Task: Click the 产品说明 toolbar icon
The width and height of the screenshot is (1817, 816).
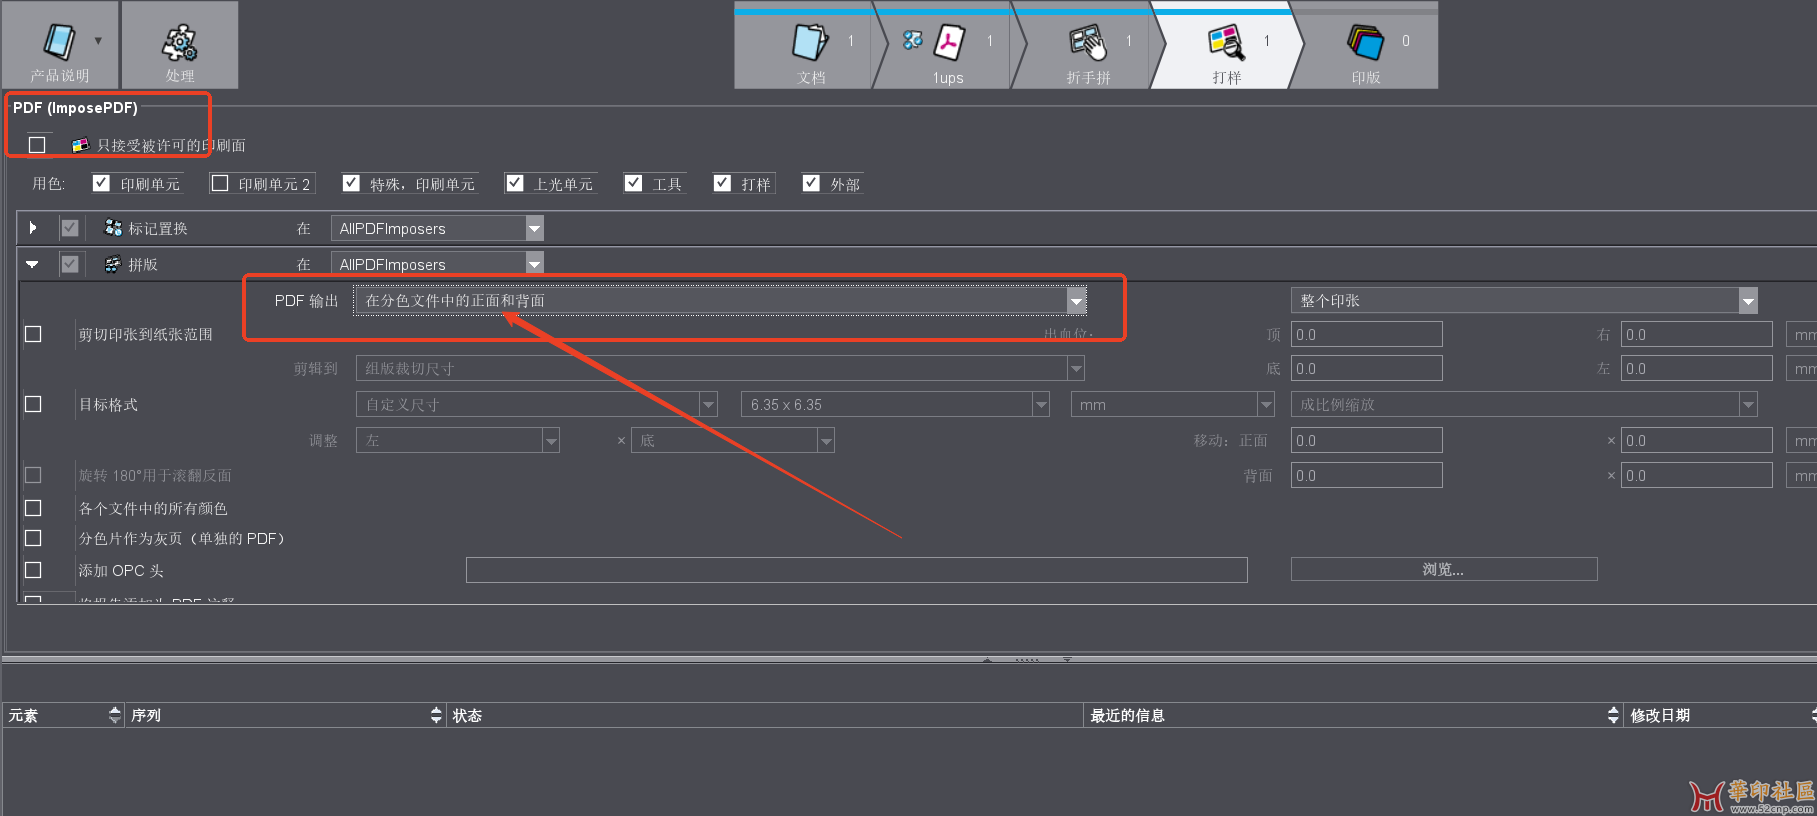Action: (59, 42)
